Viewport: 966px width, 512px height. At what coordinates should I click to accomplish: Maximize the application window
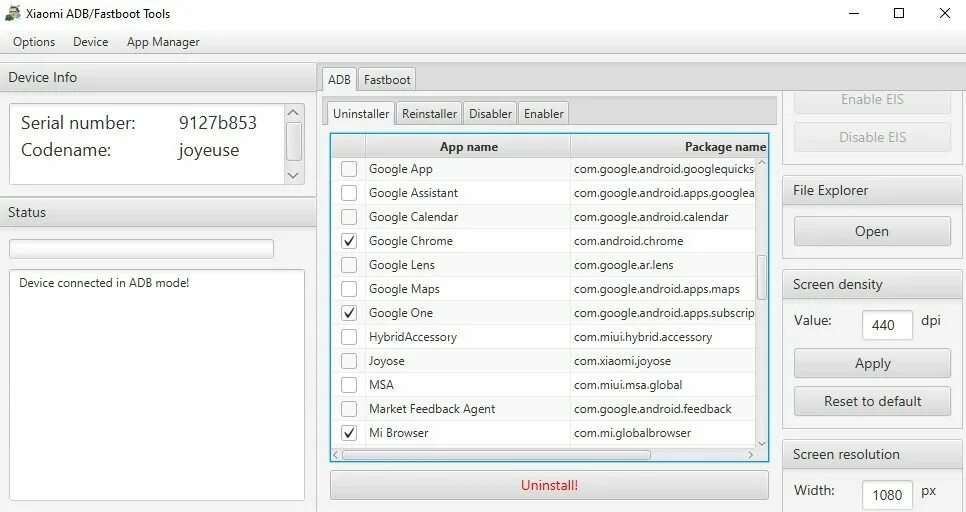click(x=899, y=13)
